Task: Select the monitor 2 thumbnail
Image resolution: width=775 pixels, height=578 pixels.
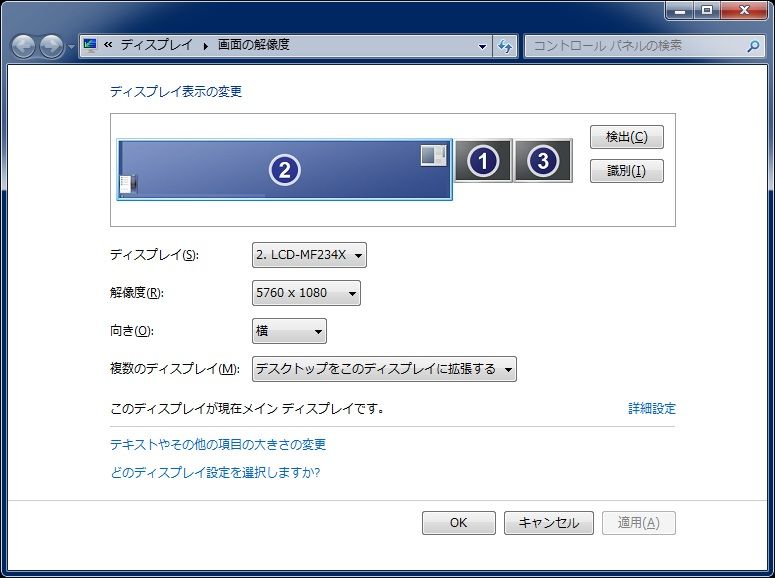Action: tap(285, 170)
